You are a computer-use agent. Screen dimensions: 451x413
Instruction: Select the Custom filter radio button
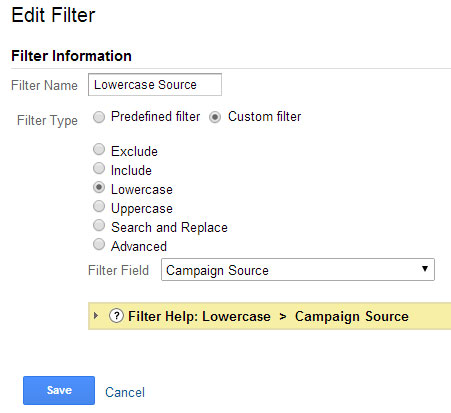pyautogui.click(x=215, y=117)
